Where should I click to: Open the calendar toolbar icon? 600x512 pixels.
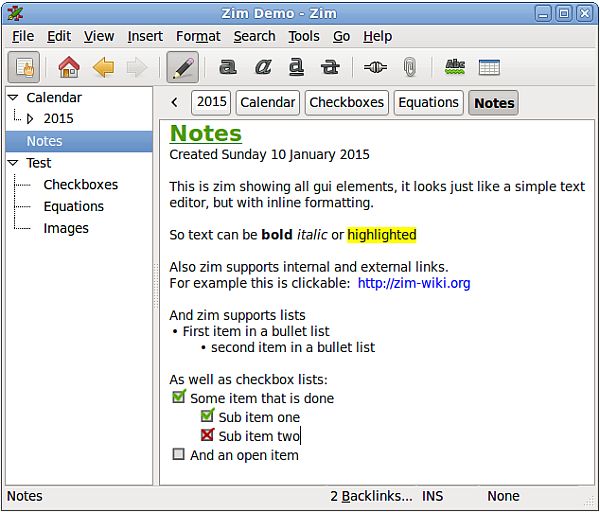tap(489, 67)
